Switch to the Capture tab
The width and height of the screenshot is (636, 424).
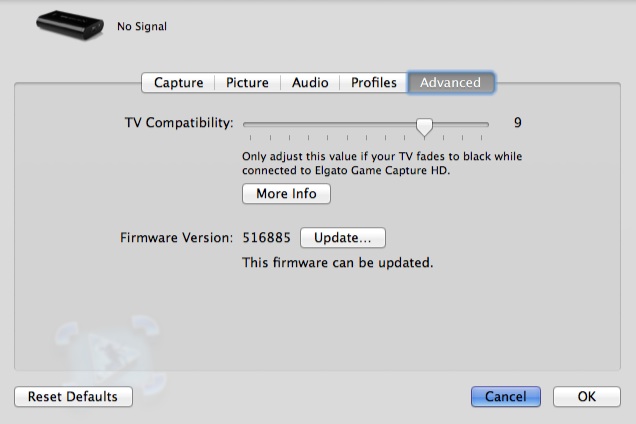click(x=178, y=83)
